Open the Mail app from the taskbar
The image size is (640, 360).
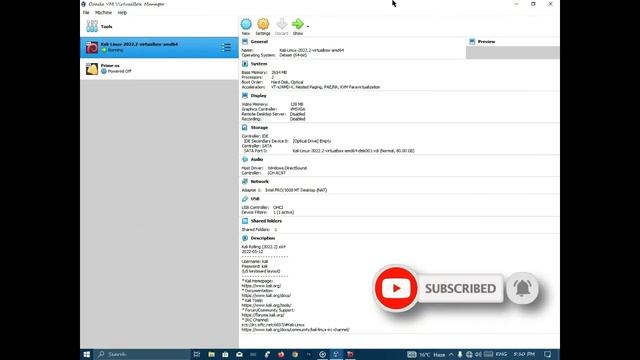click(x=239, y=354)
